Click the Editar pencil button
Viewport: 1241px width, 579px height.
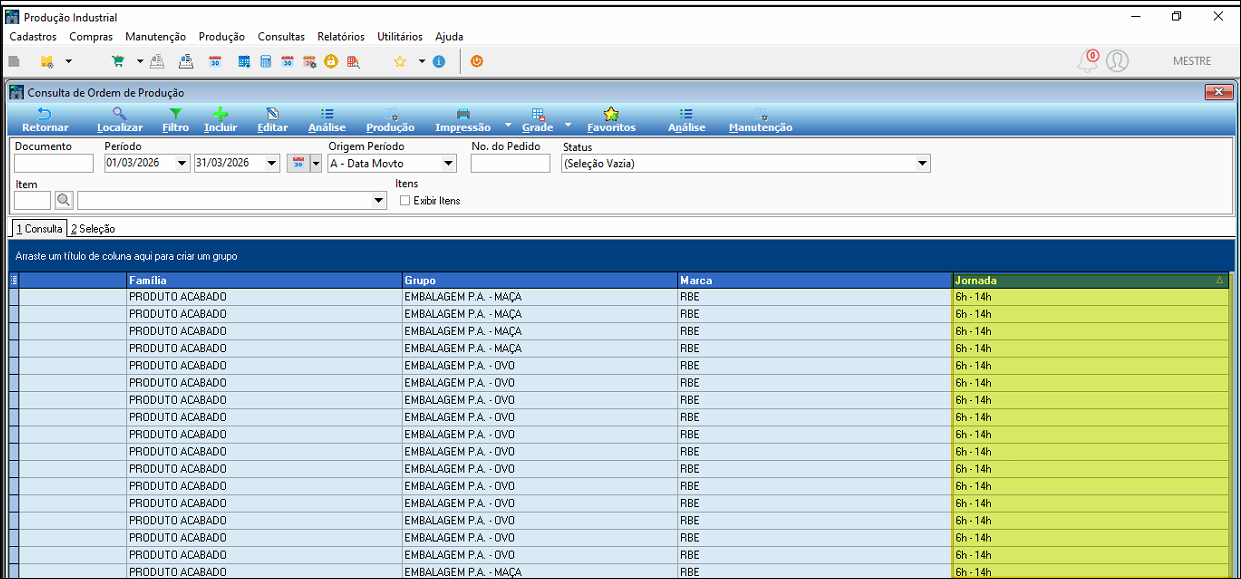click(272, 120)
